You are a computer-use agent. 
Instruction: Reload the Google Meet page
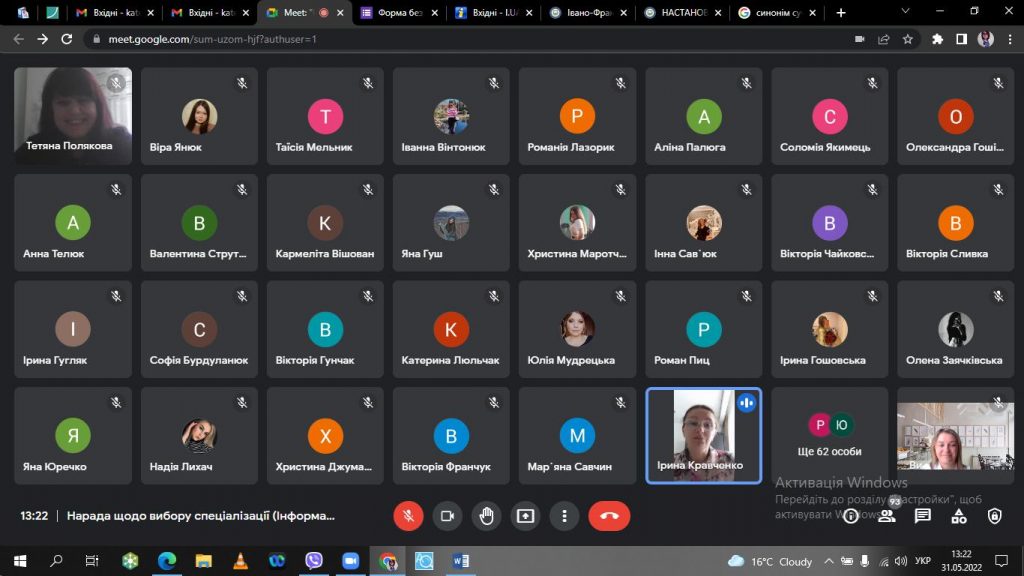click(x=67, y=39)
